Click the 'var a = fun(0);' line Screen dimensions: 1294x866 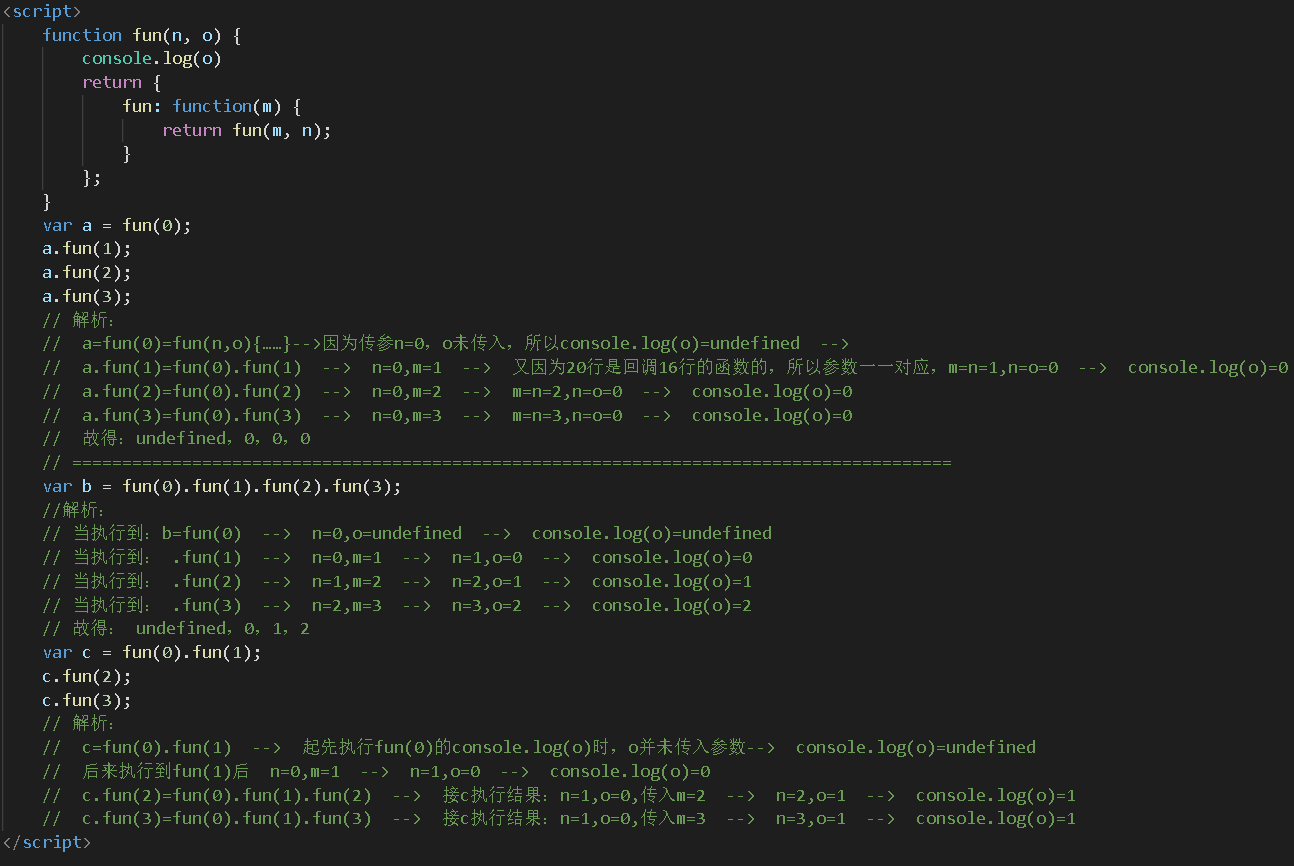tap(116, 225)
